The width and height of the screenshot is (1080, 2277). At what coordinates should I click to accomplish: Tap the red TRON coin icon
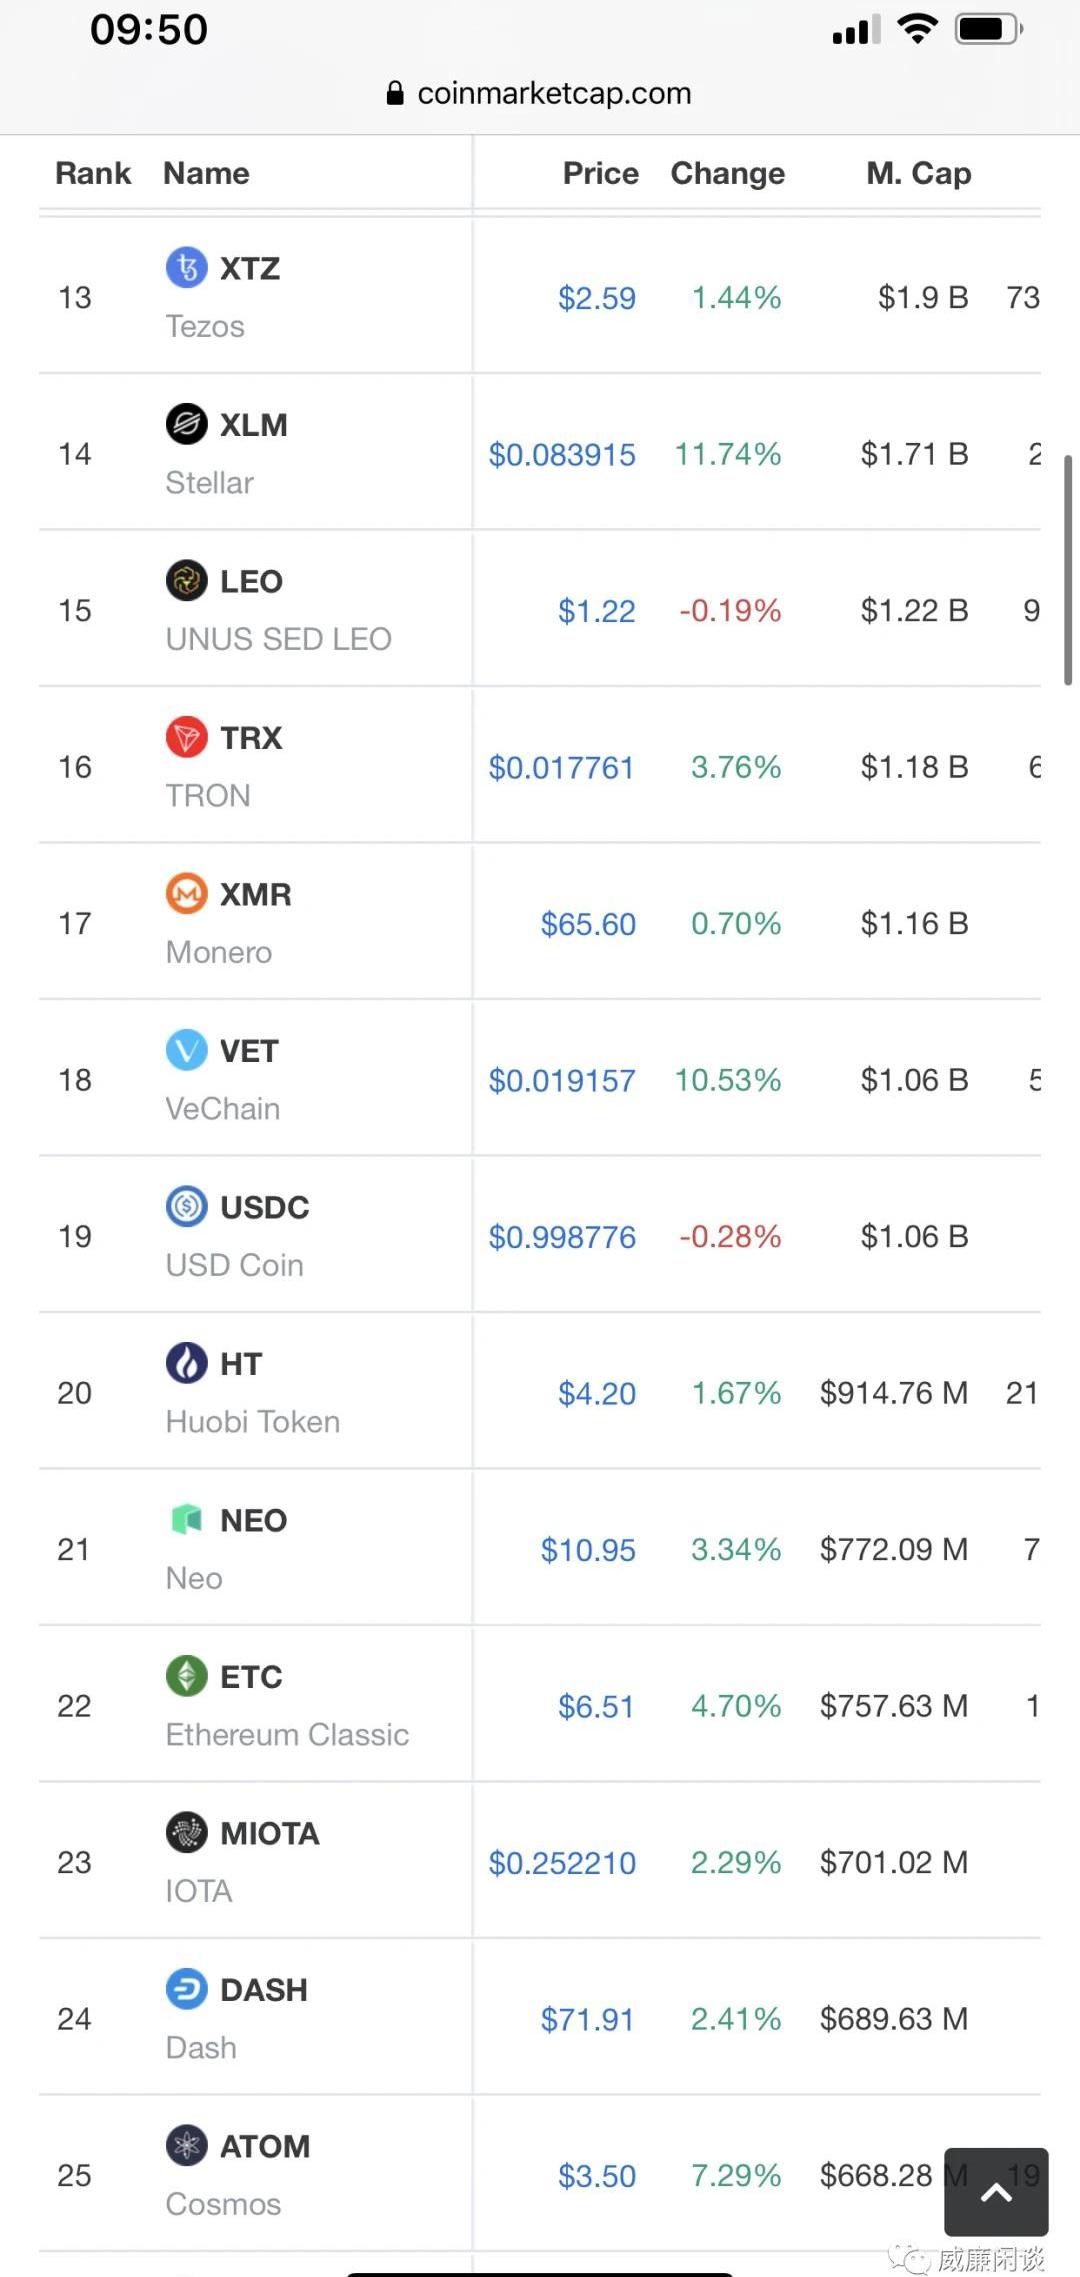pos(186,738)
